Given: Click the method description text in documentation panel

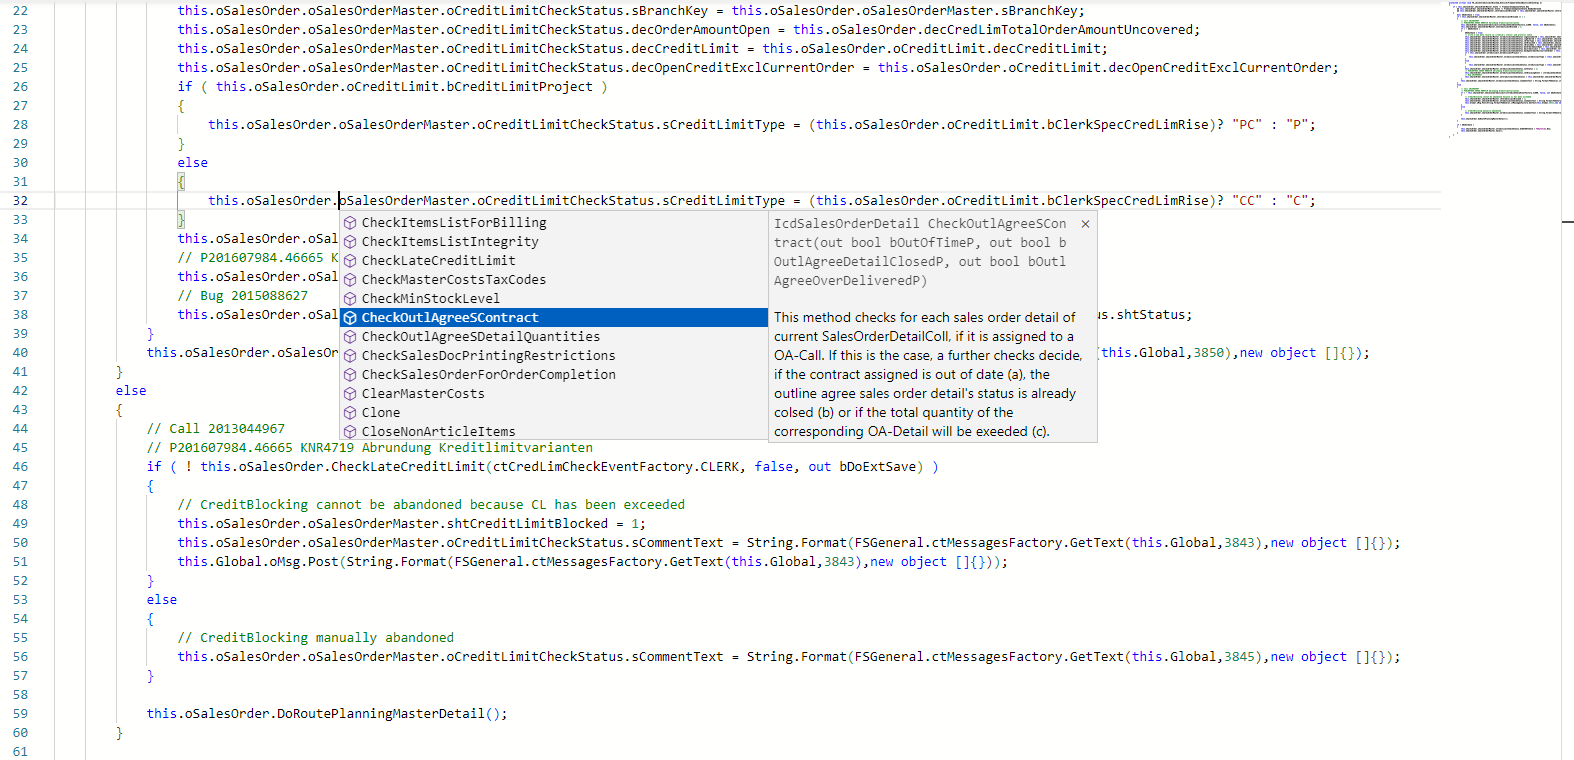Looking at the screenshot, I should click(x=928, y=375).
